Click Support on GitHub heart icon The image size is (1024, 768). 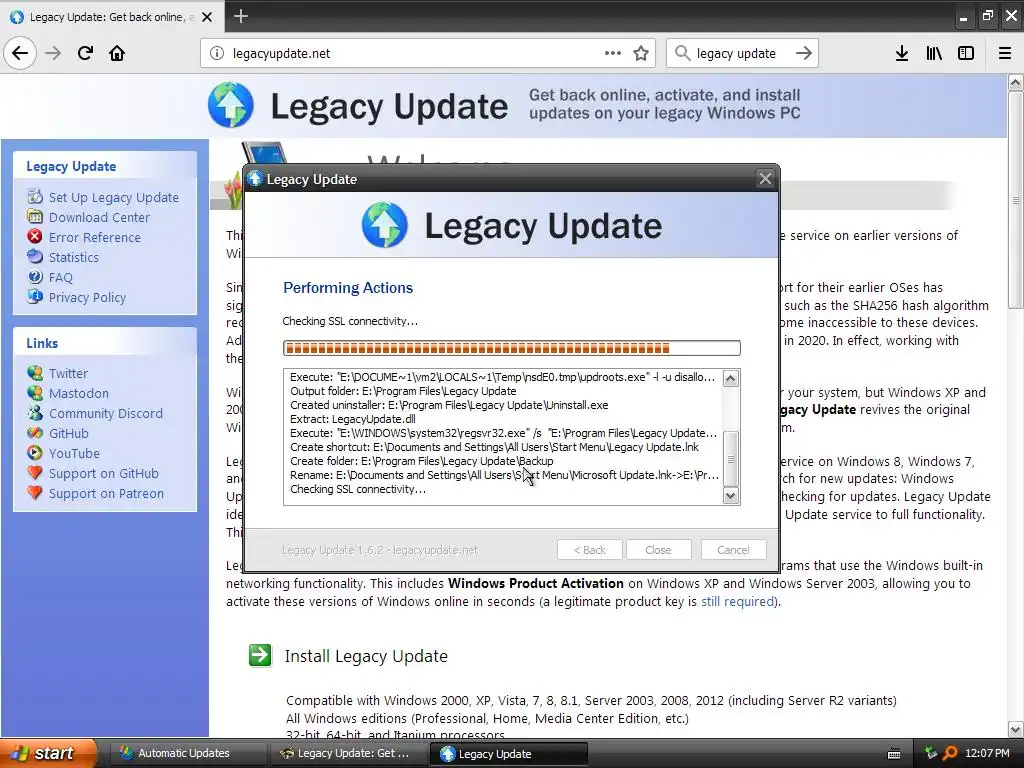point(35,473)
